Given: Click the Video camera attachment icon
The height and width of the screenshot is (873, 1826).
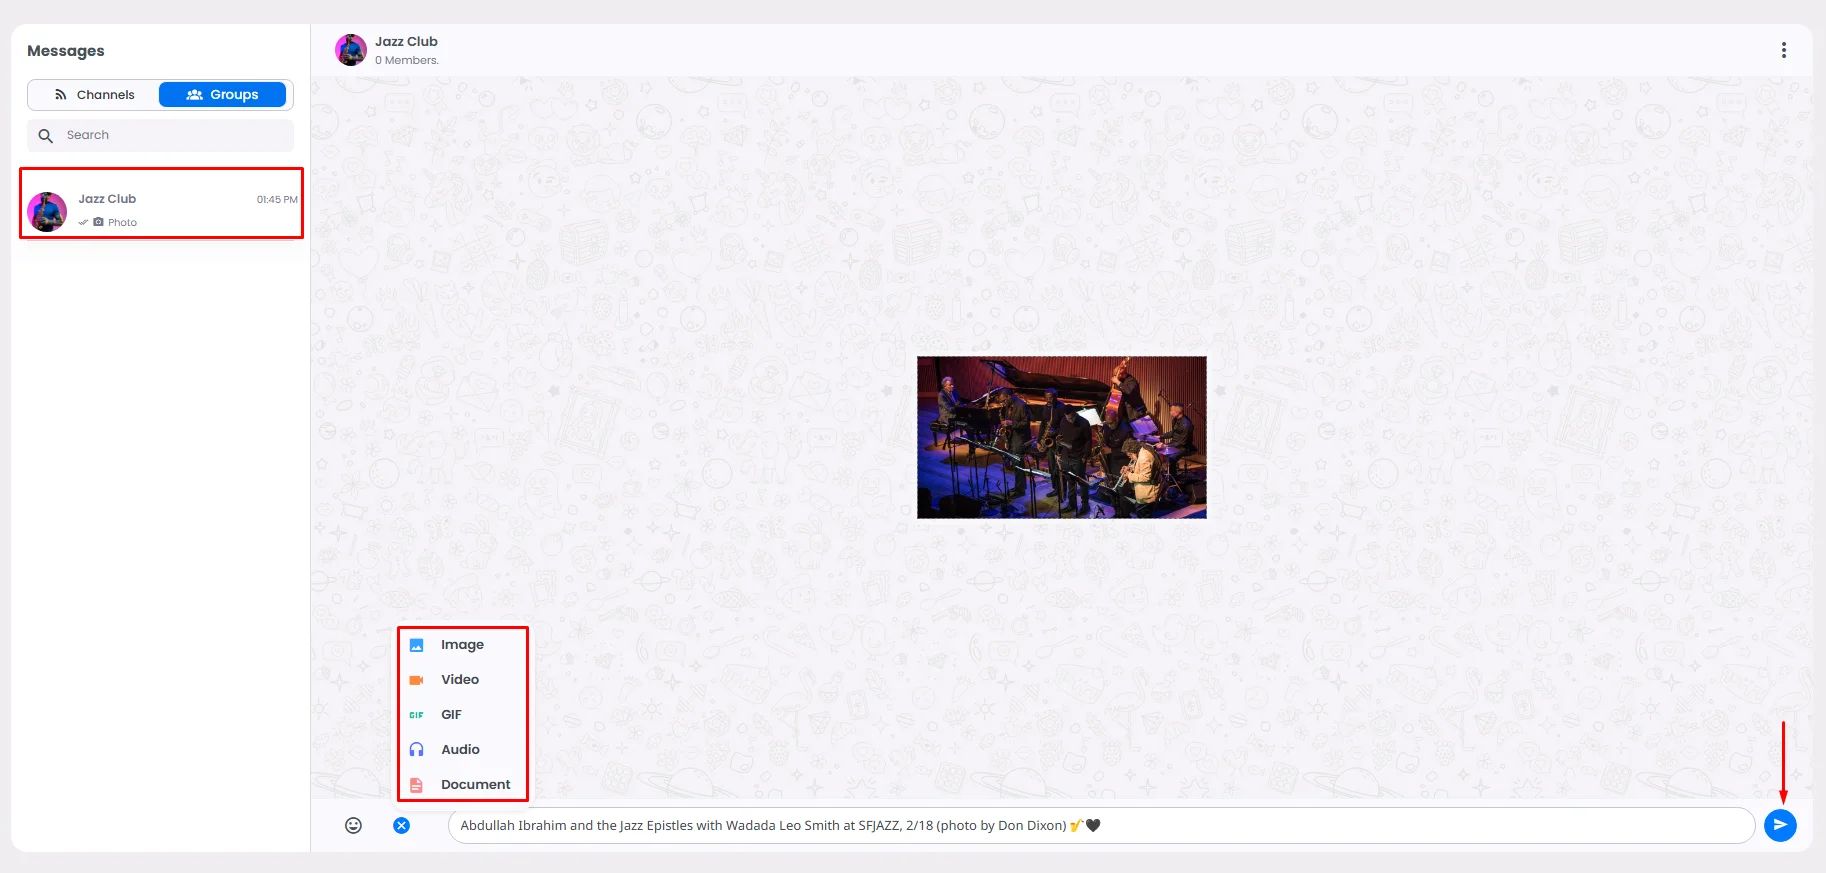Looking at the screenshot, I should [x=417, y=680].
